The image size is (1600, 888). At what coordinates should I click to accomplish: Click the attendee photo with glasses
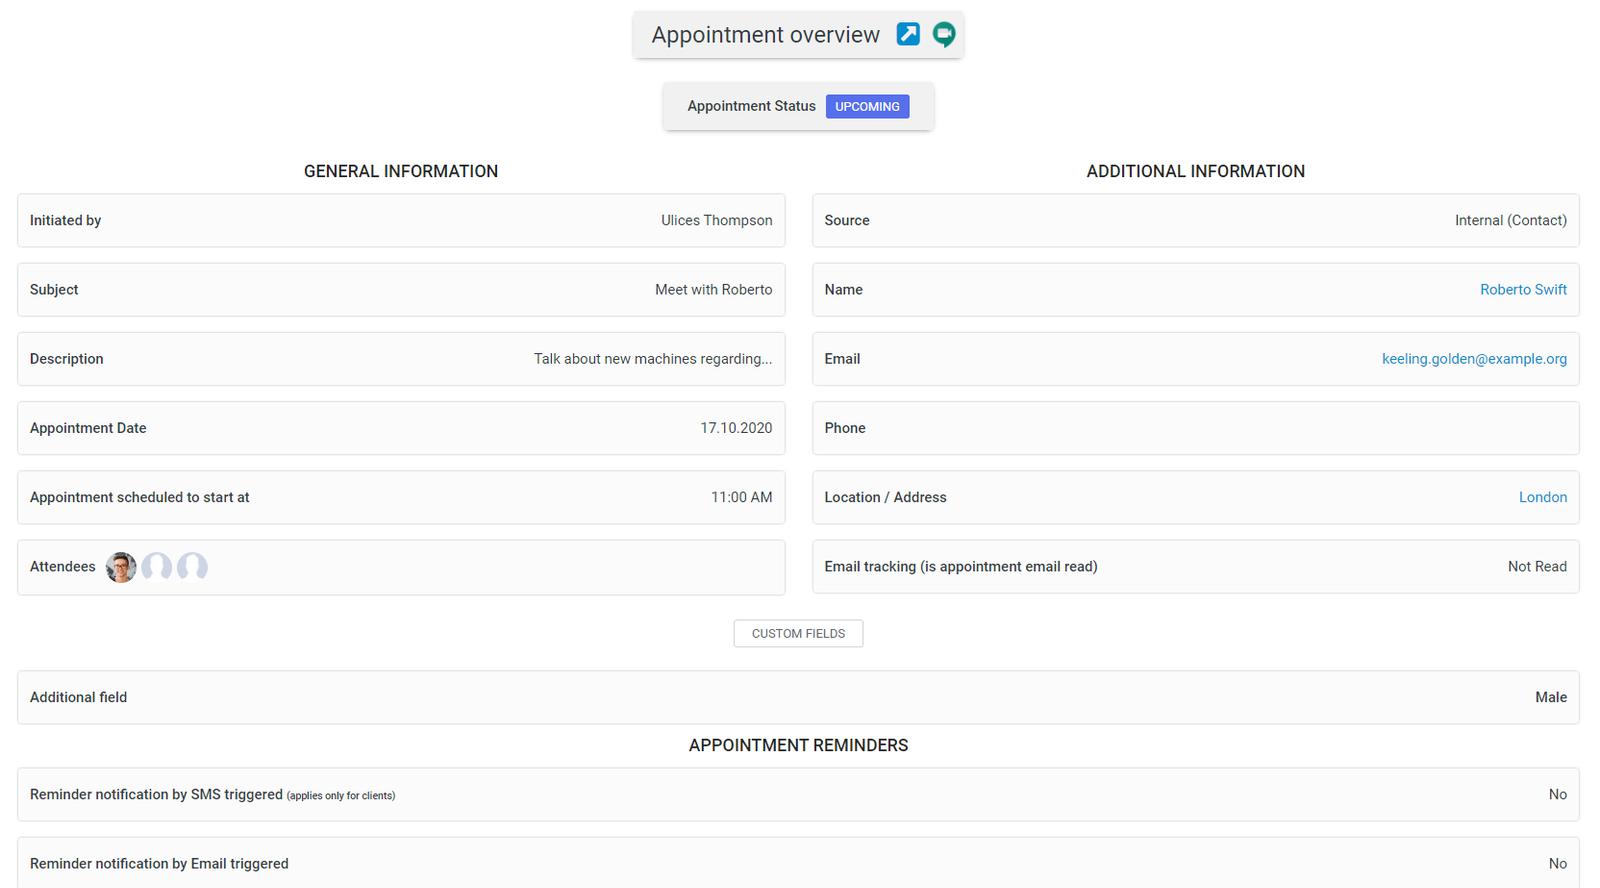coord(121,567)
